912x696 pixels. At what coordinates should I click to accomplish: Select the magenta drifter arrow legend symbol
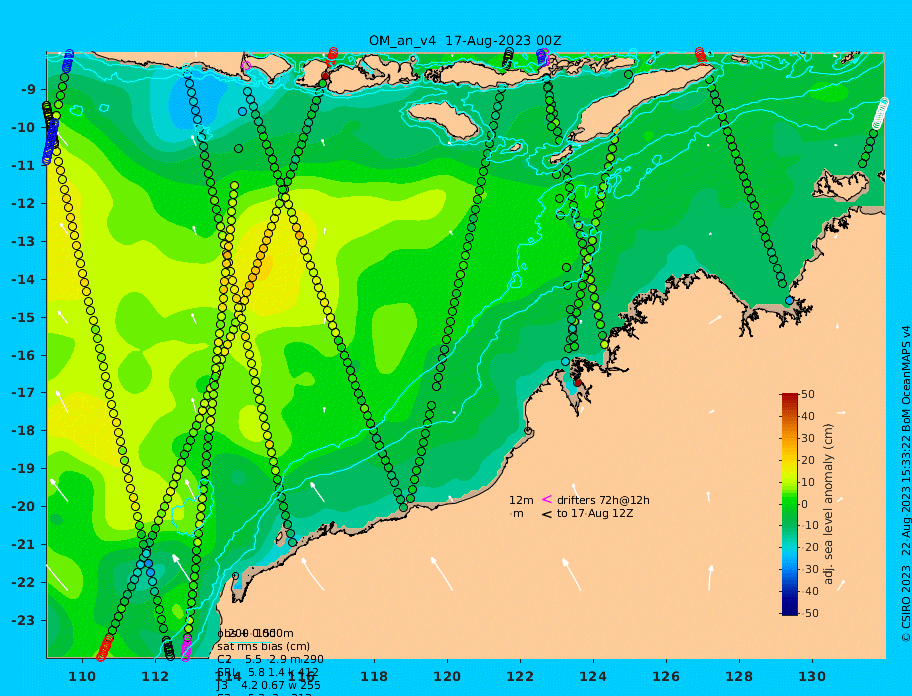547,499
